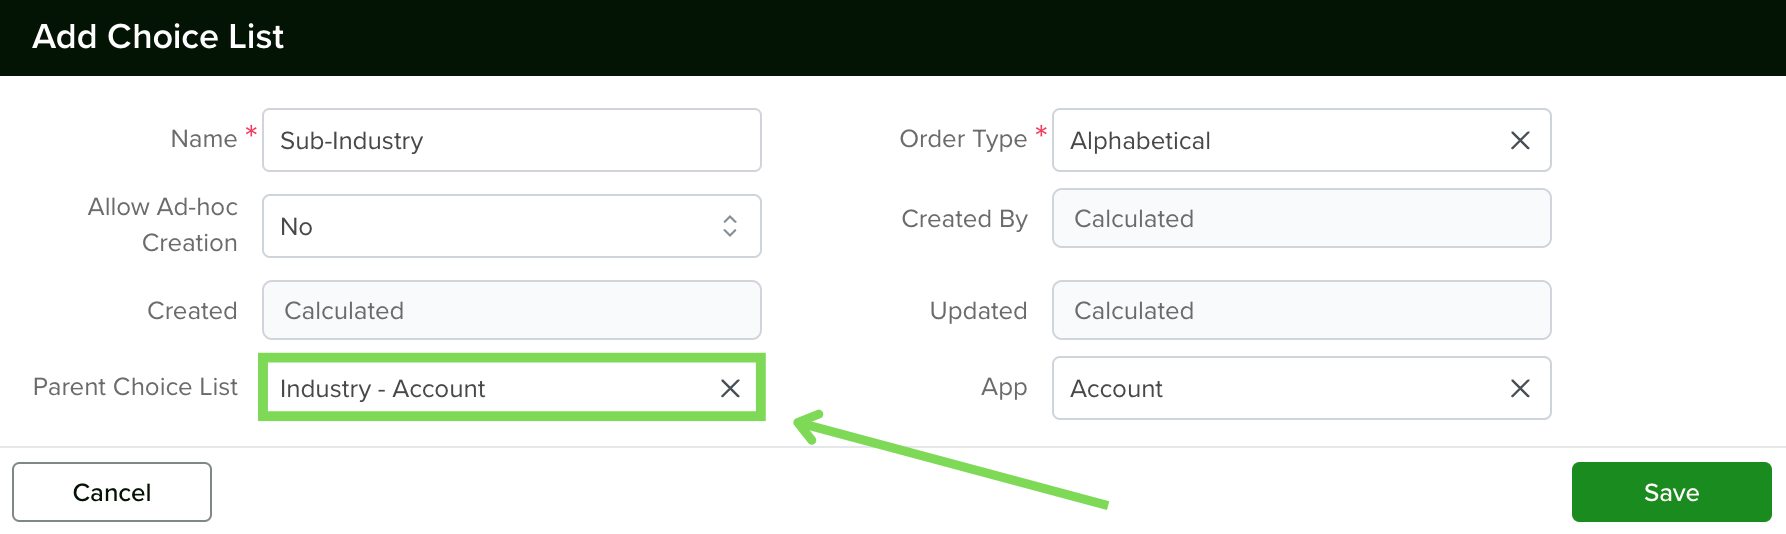Open the Allow Ad-hoc Creation stepper arrows
Screen dimensions: 1786x534
coord(730,226)
